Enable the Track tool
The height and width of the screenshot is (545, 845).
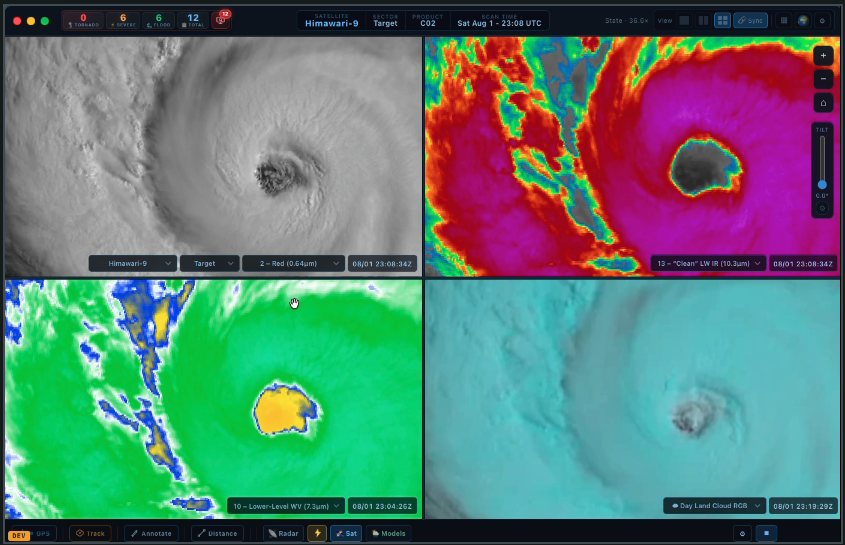click(90, 533)
